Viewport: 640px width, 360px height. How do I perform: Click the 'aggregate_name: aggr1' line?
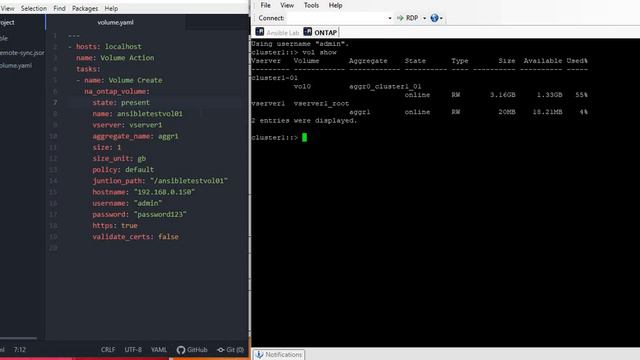[135, 136]
